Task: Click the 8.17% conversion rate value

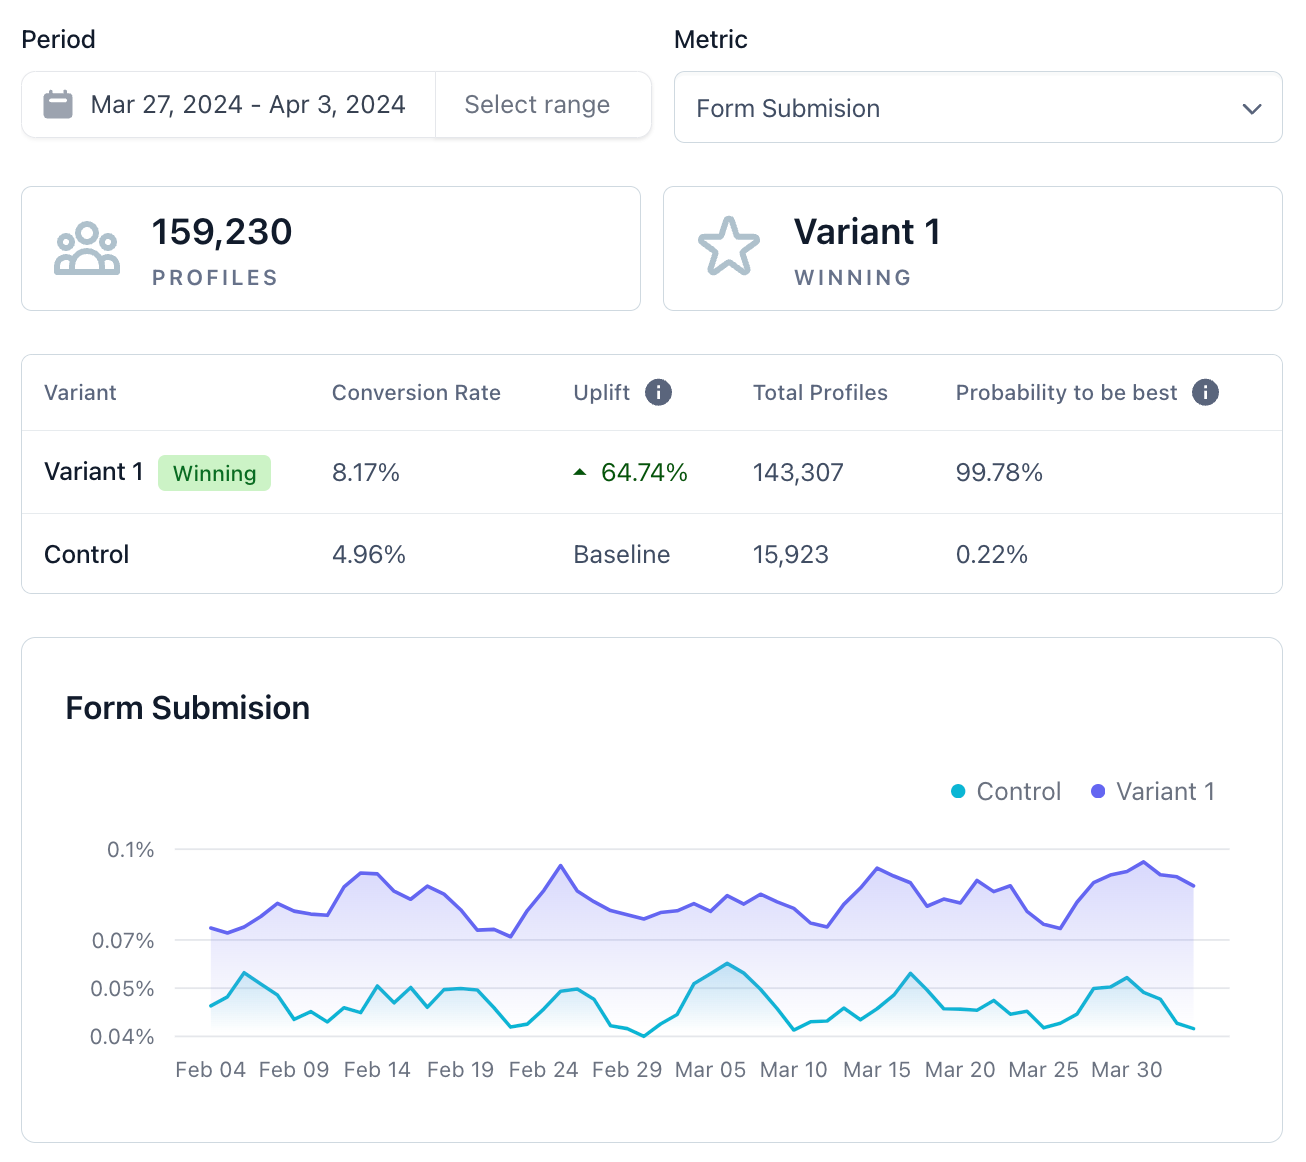Action: point(366,472)
